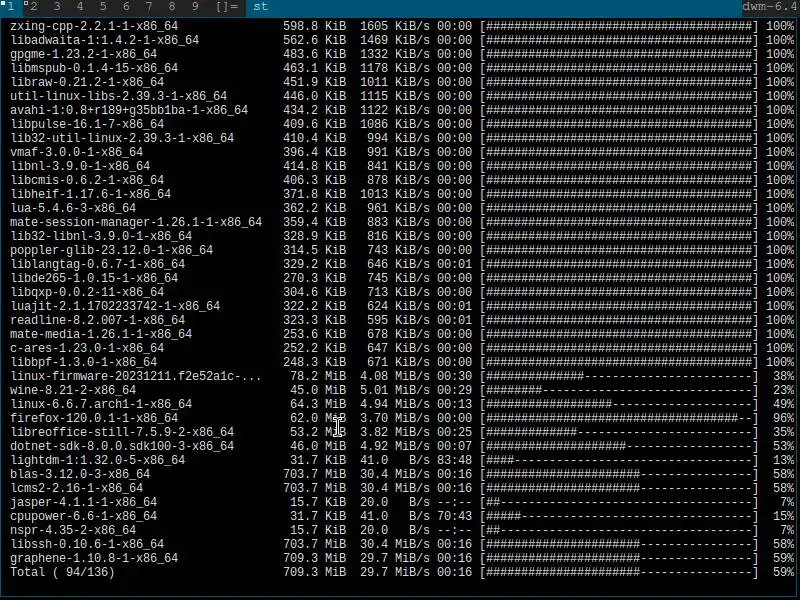
Task: Click the firefox download progress bar
Action: tap(619, 418)
